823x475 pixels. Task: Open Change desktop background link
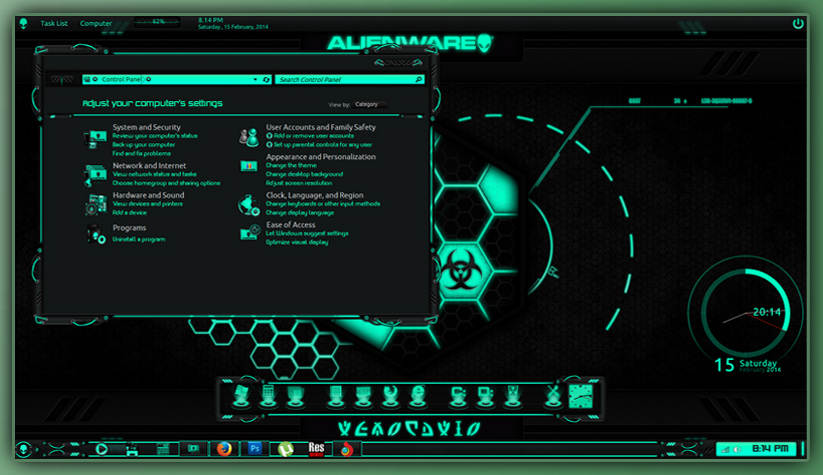304,174
